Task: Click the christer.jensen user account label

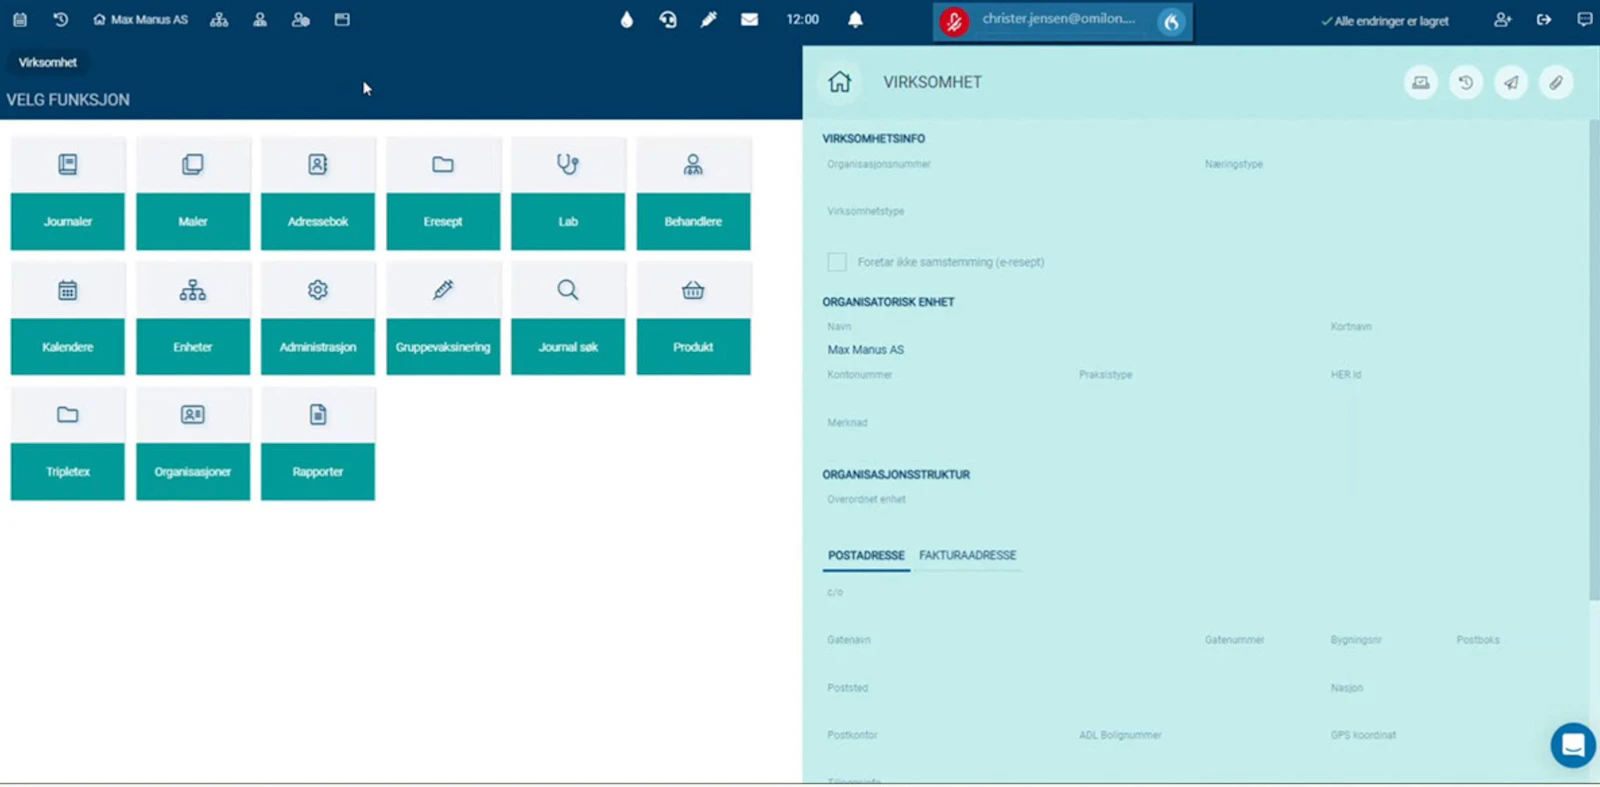Action: 1059,19
